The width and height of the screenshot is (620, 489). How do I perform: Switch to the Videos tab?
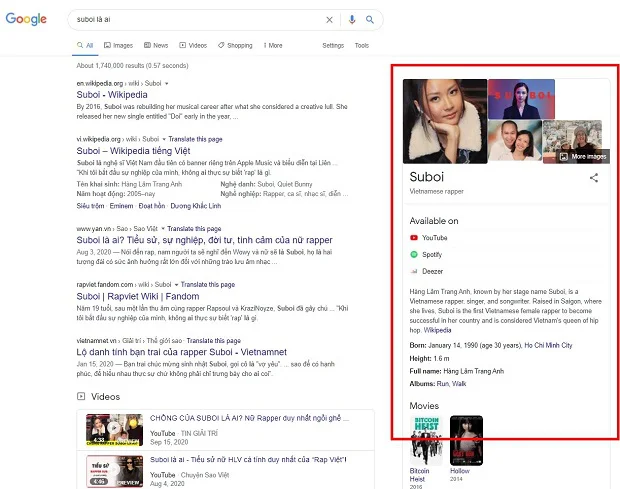(193, 45)
